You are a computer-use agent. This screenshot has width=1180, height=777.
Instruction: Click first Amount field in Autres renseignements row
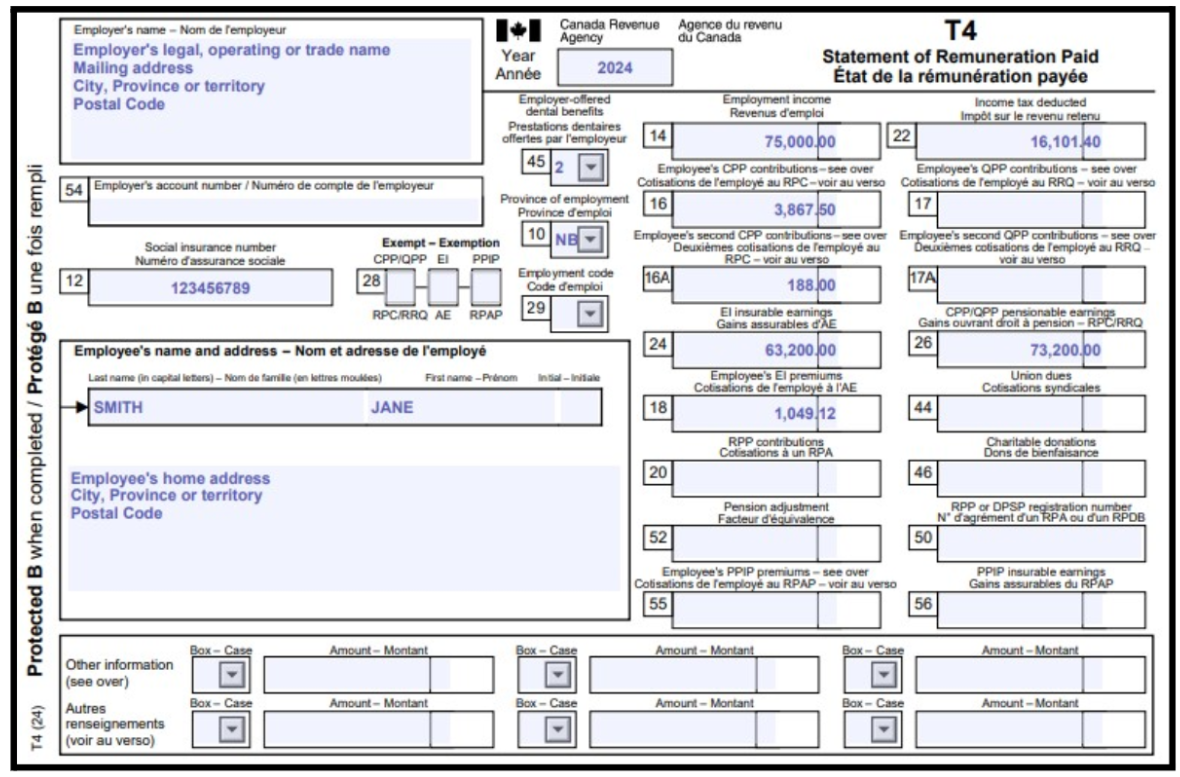(379, 729)
